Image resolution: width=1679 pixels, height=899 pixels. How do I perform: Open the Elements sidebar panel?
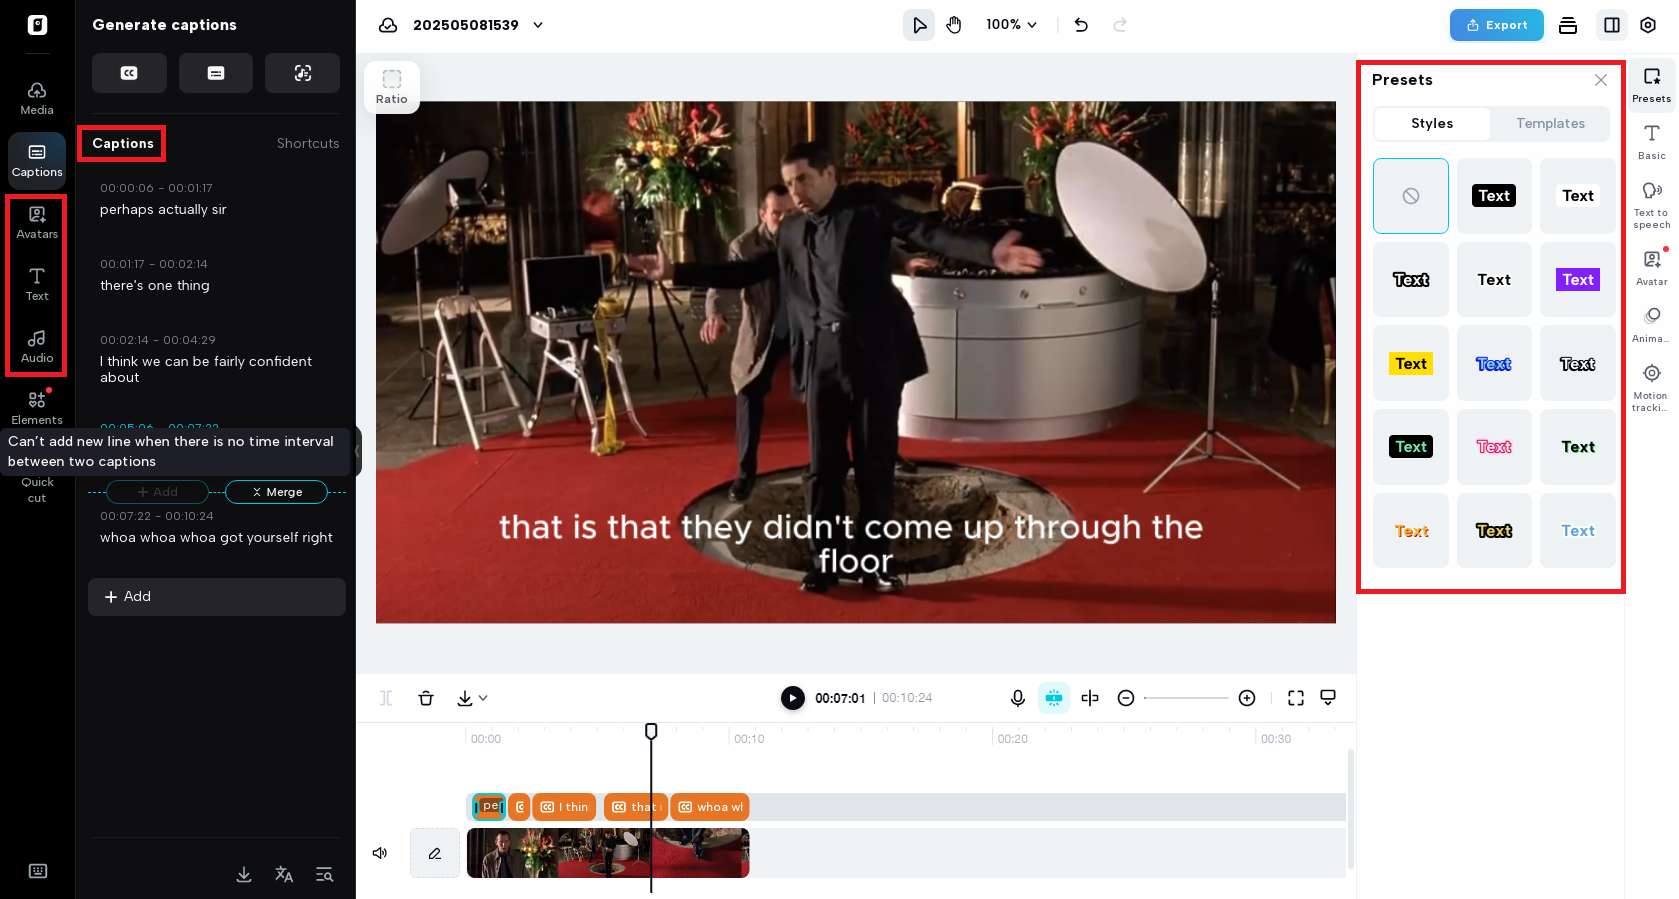(37, 408)
